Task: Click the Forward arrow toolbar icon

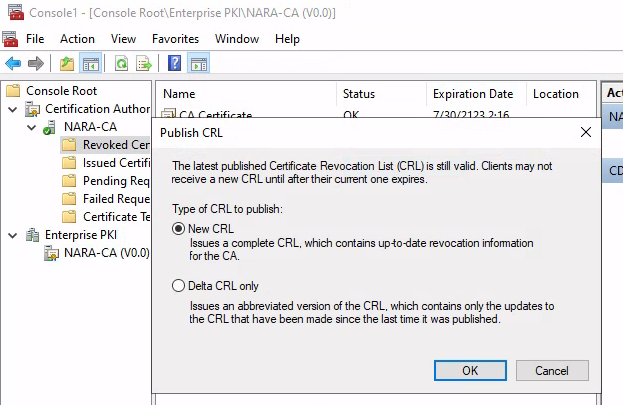Action: (36, 64)
